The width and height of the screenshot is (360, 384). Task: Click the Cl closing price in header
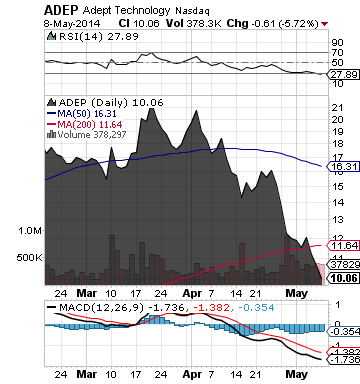[x=139, y=23]
